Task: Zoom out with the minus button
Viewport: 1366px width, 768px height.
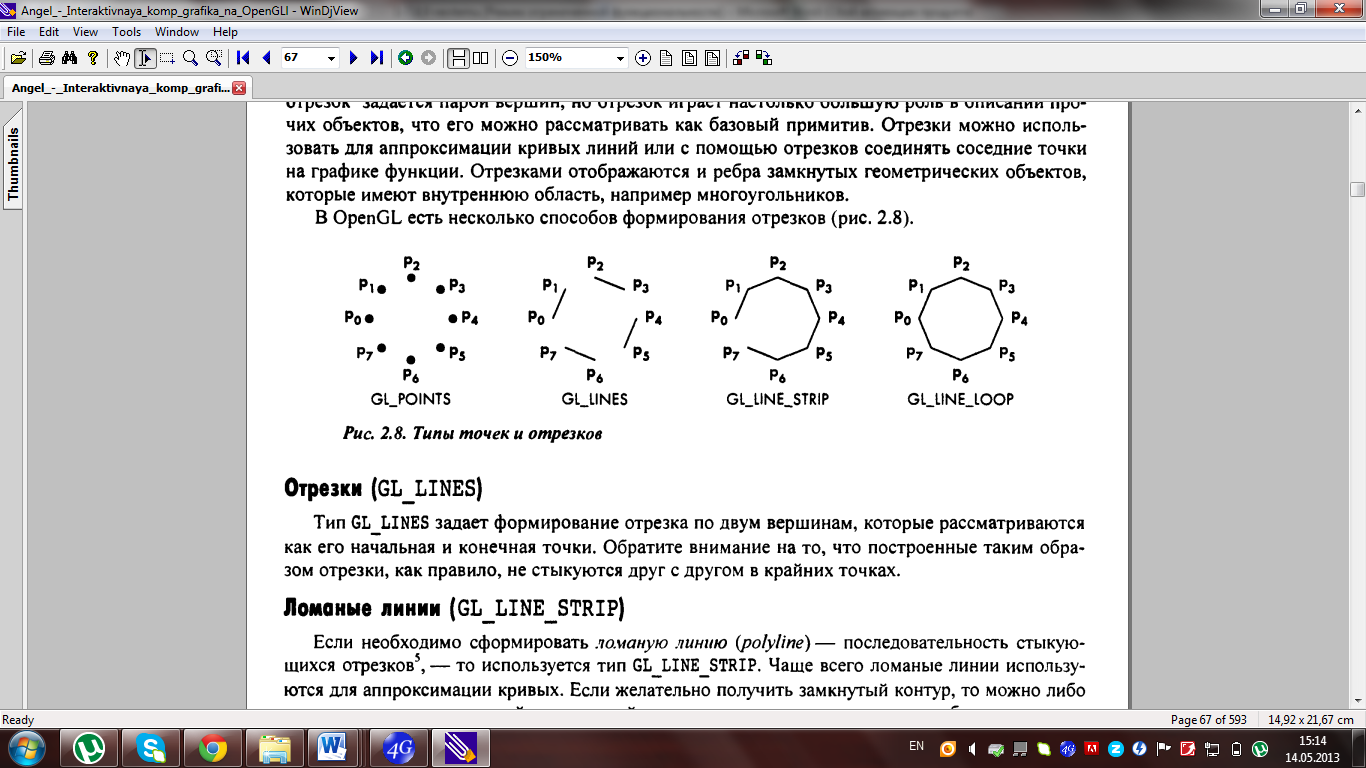Action: tap(510, 58)
